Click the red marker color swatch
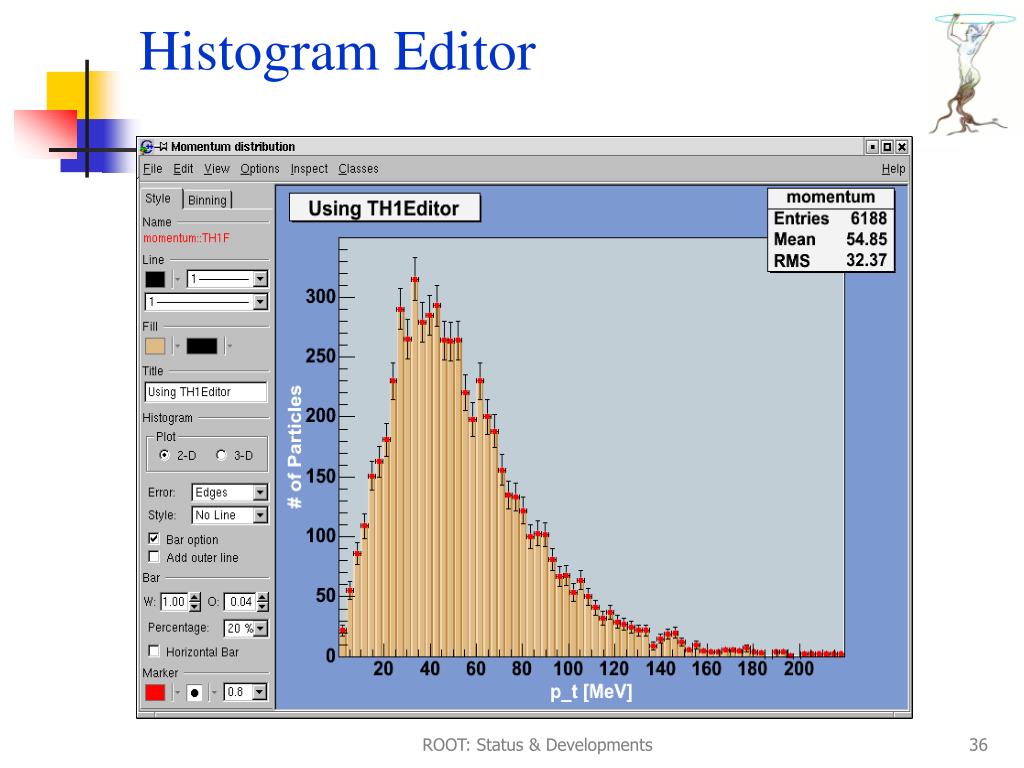1024x768 pixels. (155, 692)
